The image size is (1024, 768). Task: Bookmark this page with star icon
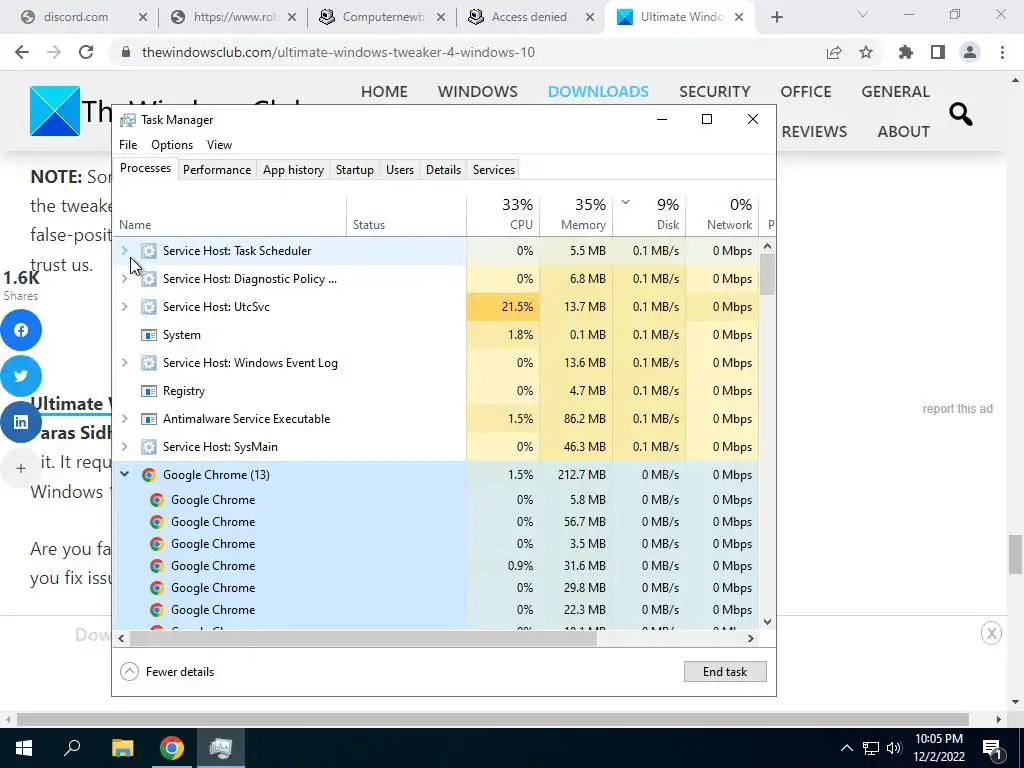866,52
